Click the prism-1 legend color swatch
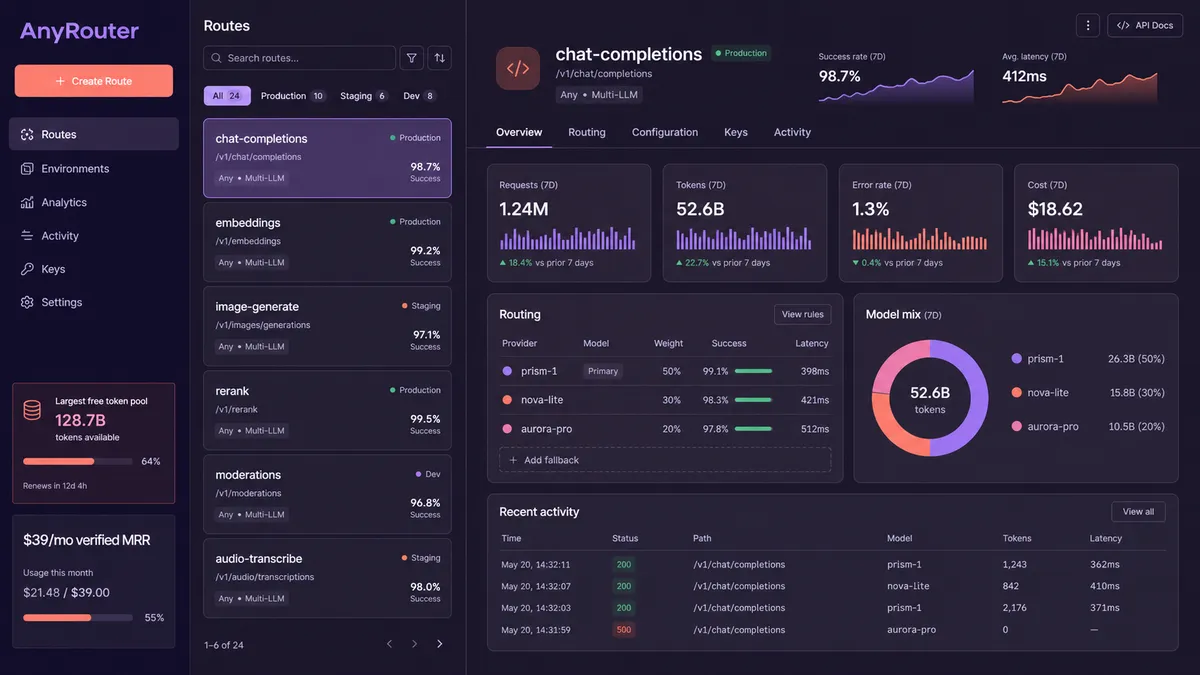The image size is (1200, 675). 1017,359
